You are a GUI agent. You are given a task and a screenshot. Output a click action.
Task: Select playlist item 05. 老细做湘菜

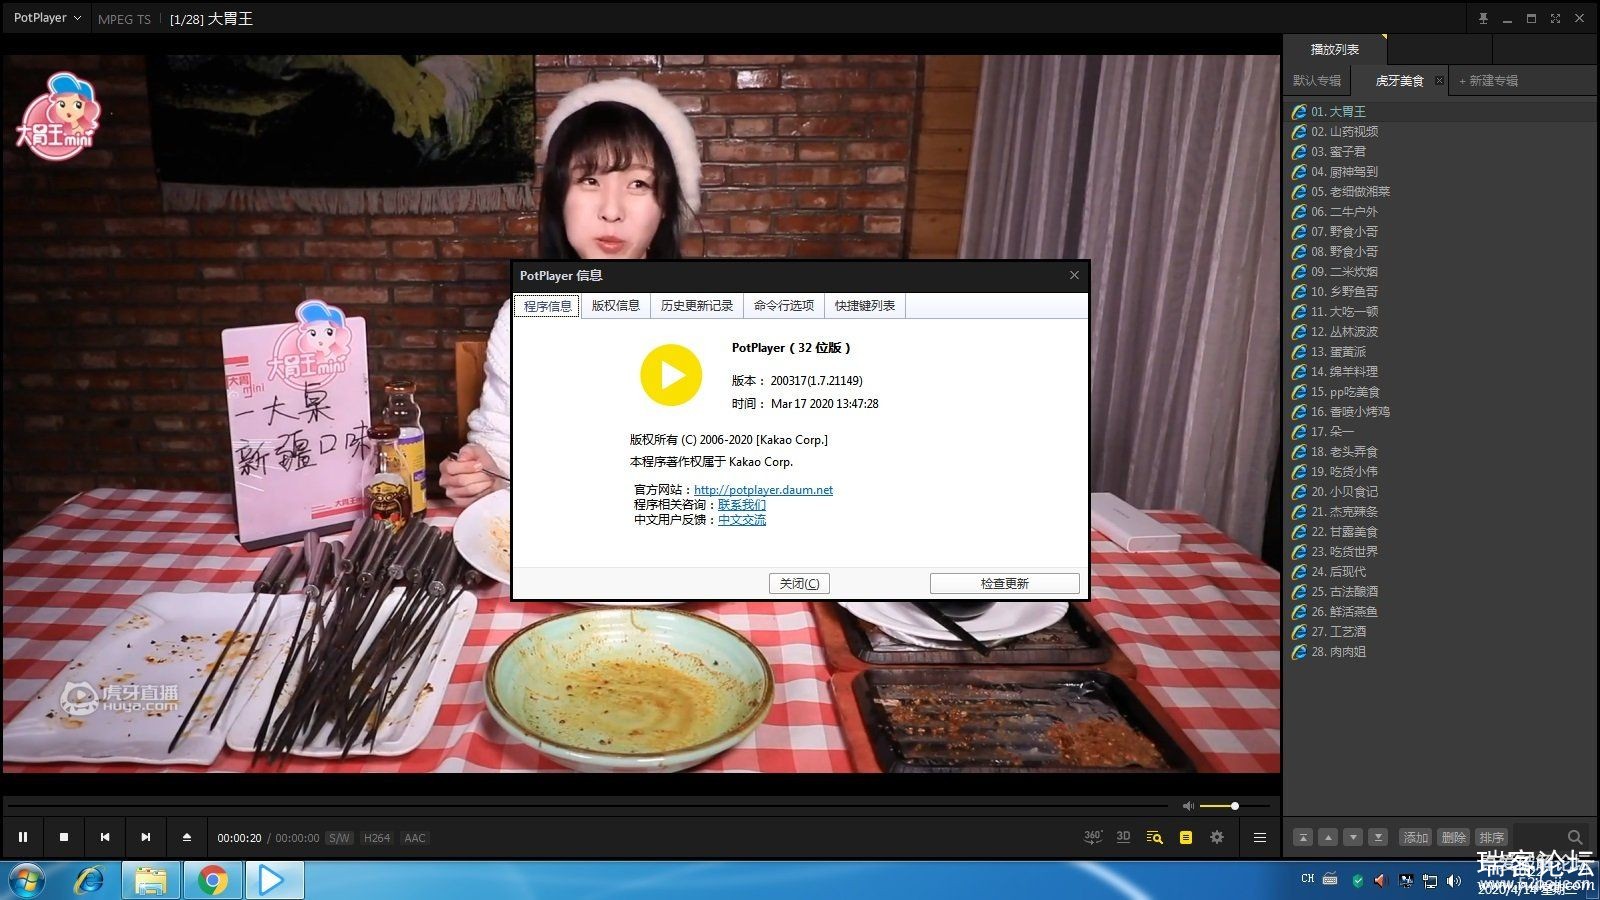1440,191
